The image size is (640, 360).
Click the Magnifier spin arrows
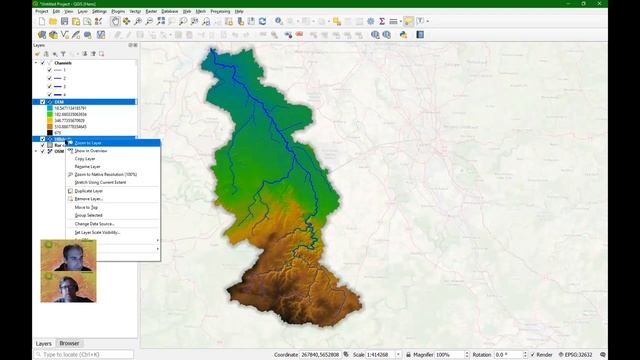(467, 355)
